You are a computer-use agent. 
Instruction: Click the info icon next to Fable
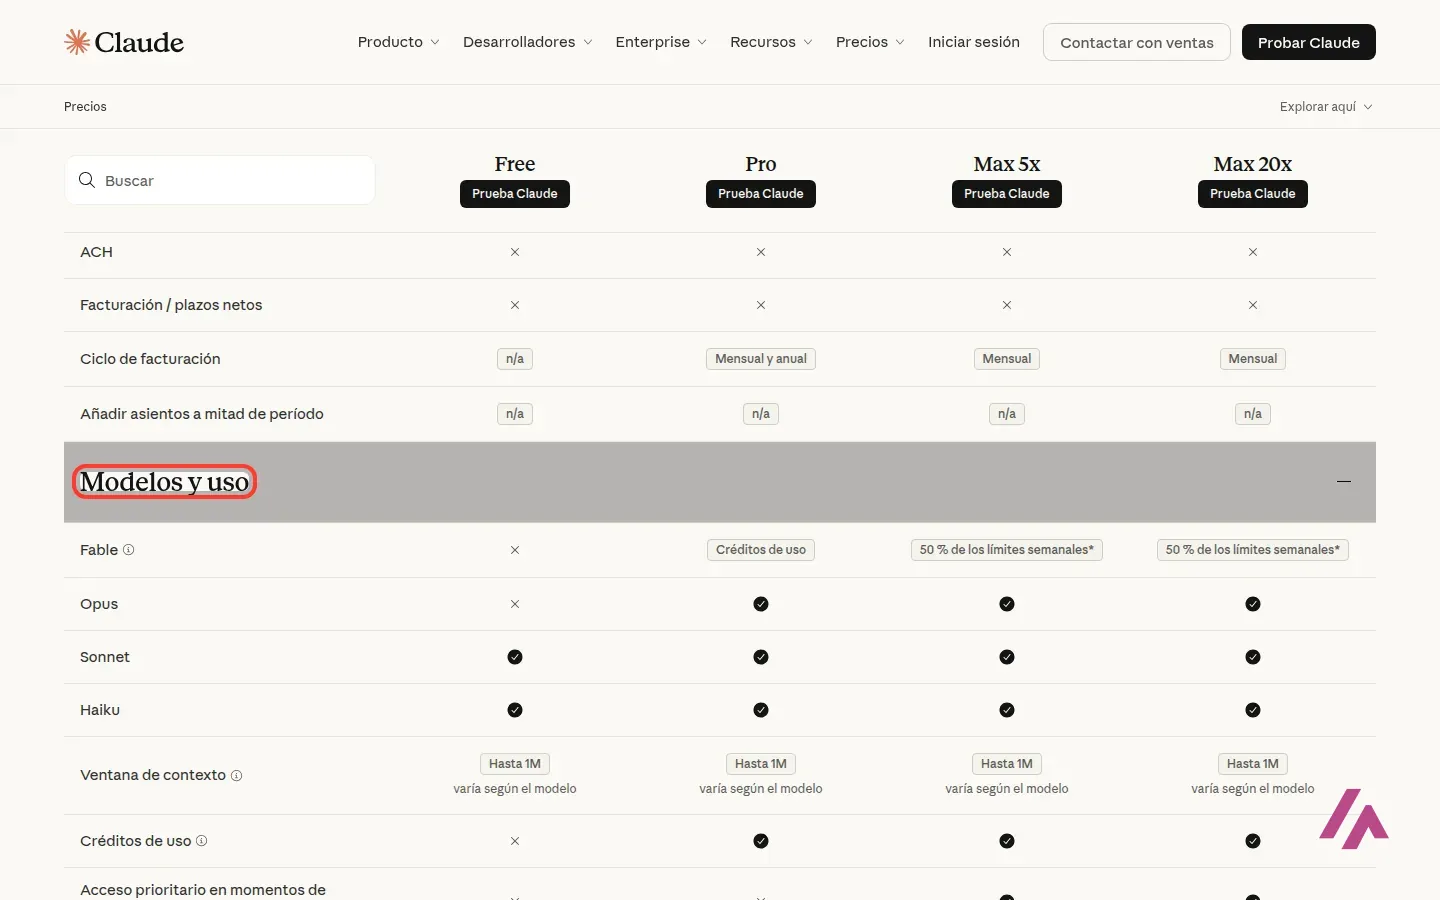pyautogui.click(x=128, y=550)
